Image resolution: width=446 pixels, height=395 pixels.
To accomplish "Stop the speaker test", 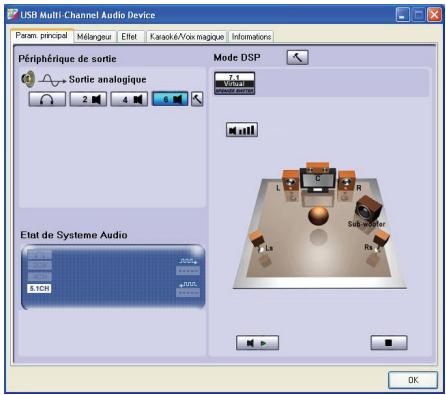I will tap(389, 343).
